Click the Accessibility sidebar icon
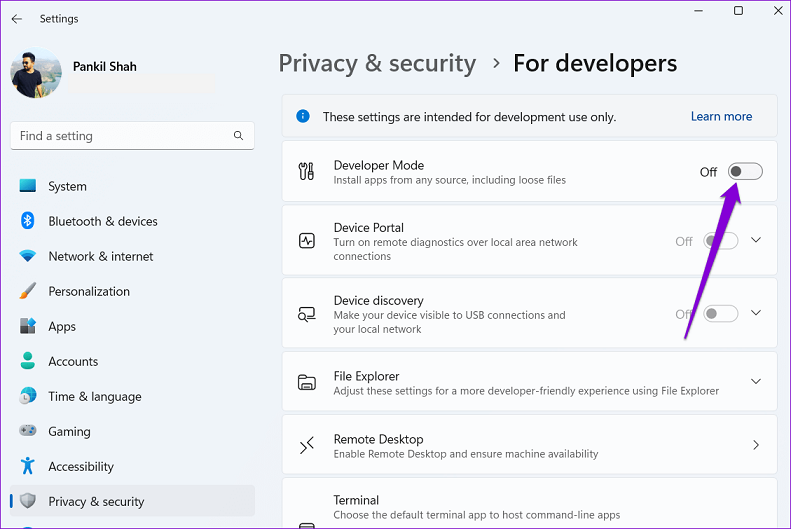This screenshot has height=529, width=791. pyautogui.click(x=28, y=466)
